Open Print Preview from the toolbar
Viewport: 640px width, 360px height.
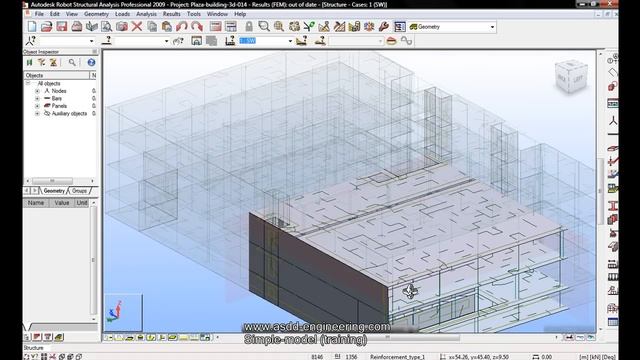pos(107,27)
